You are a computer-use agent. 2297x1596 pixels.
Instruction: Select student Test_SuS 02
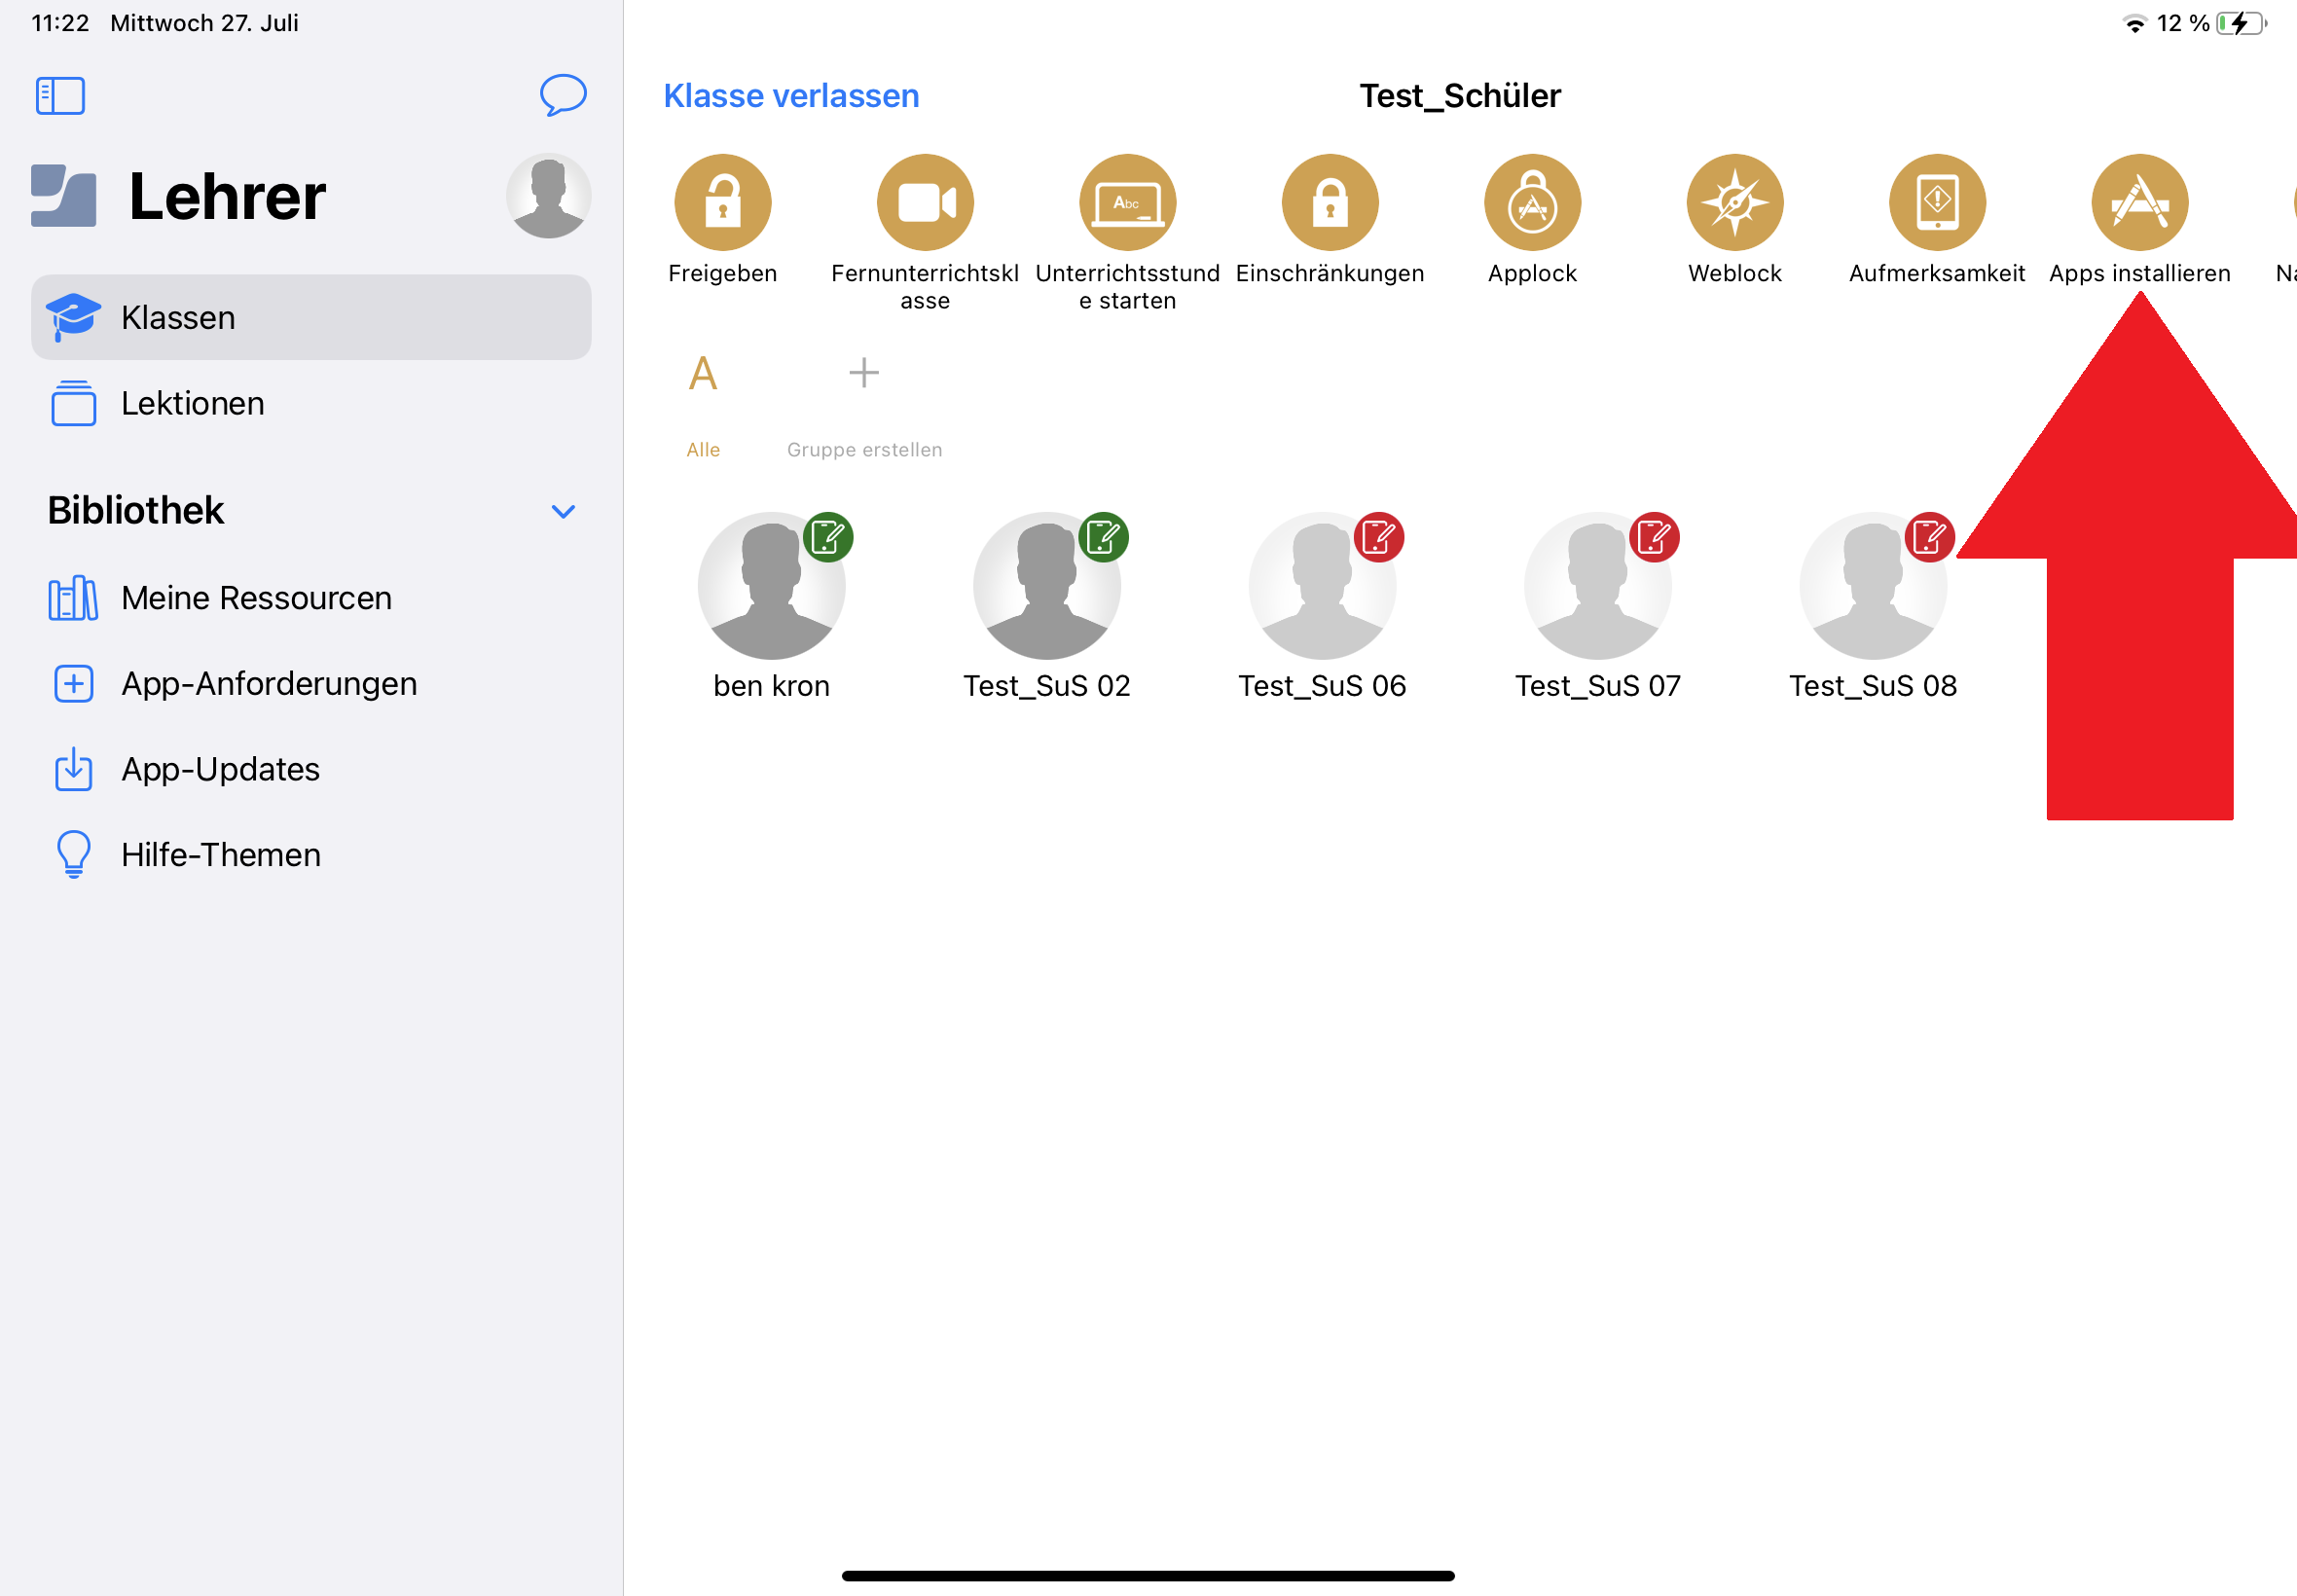(1046, 607)
